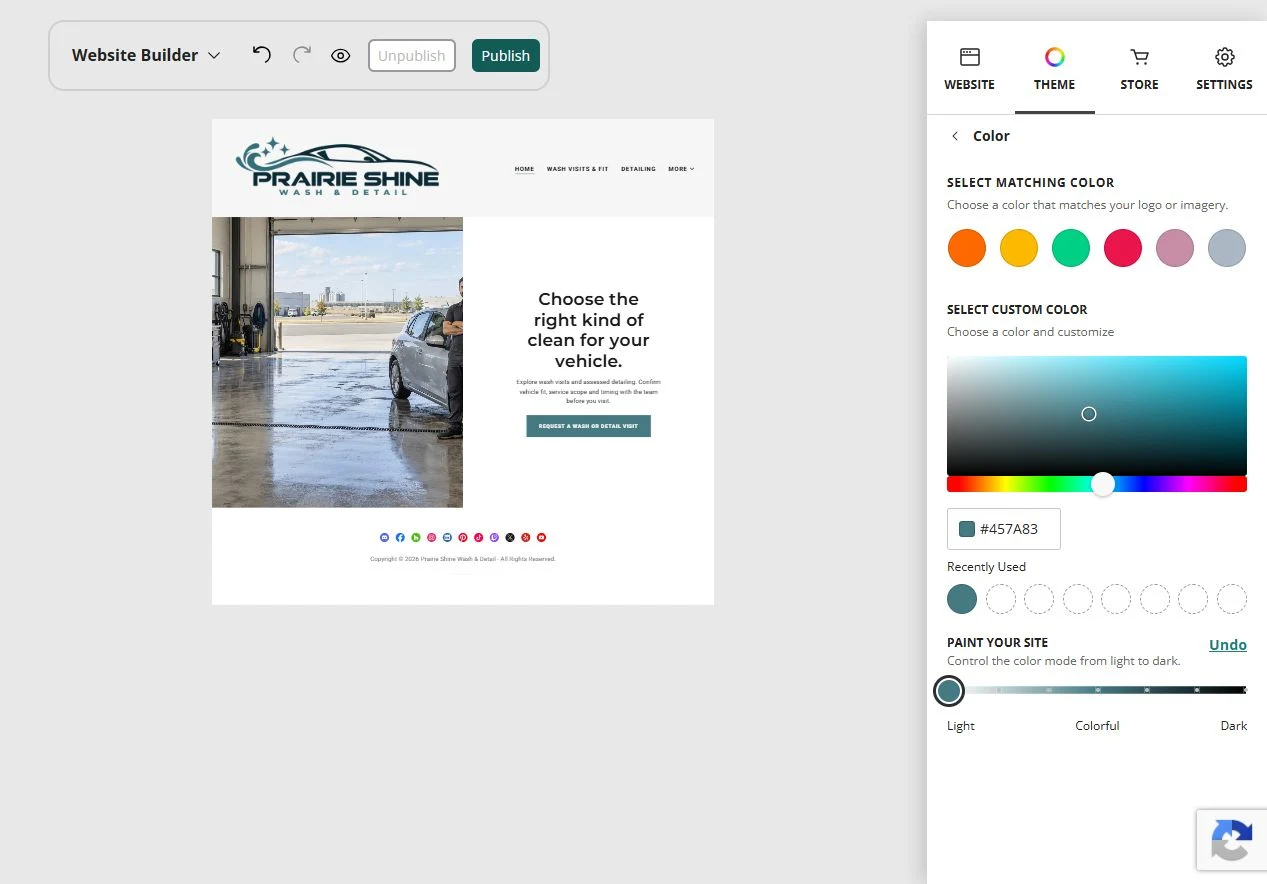Choose the gray-blue matching color

click(x=1227, y=247)
